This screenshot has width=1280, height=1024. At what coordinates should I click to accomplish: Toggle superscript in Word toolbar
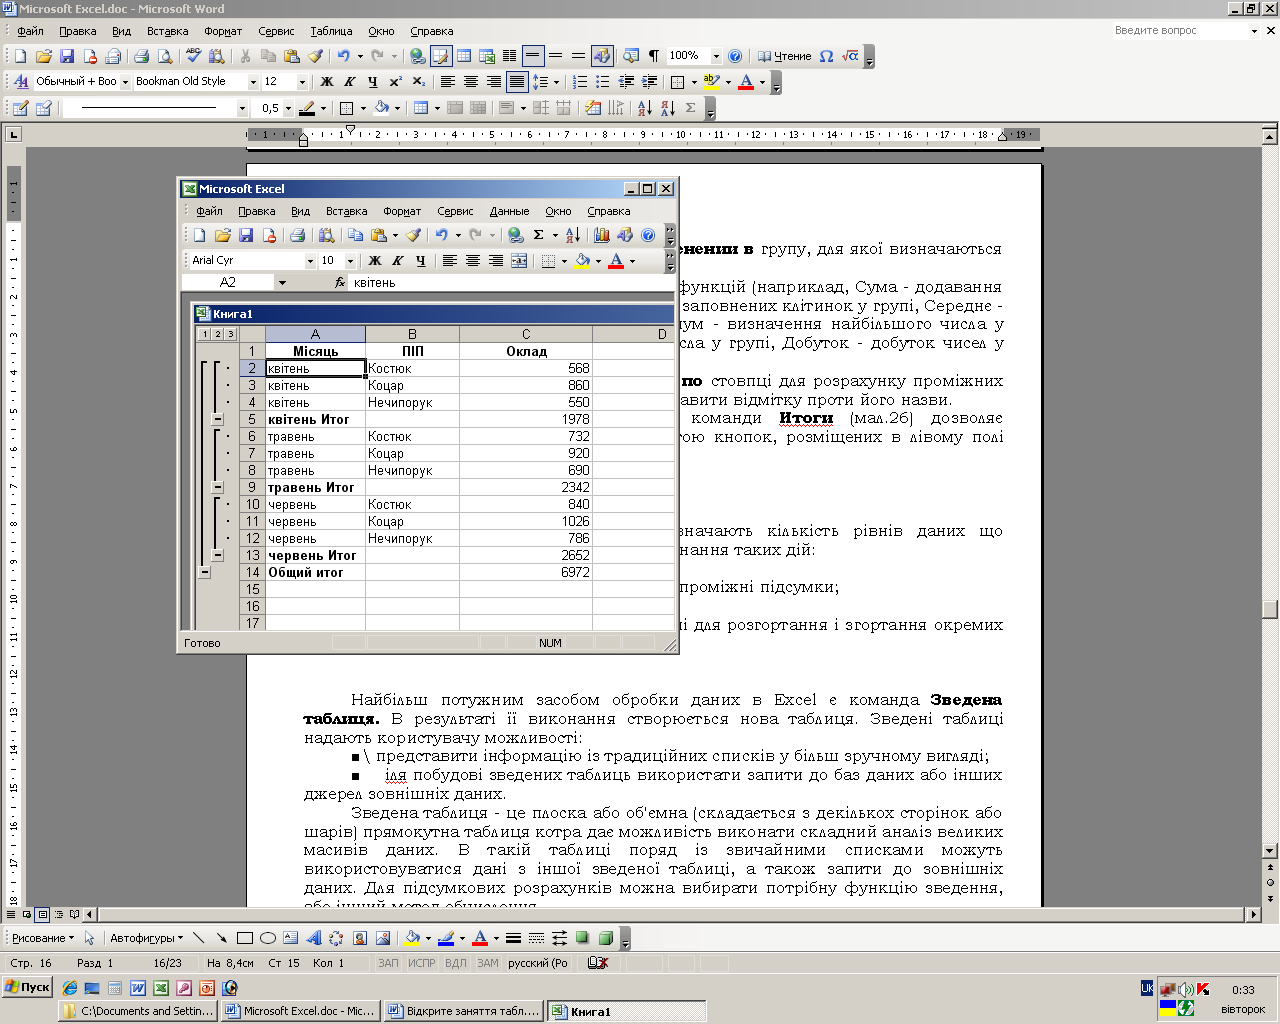click(x=396, y=82)
